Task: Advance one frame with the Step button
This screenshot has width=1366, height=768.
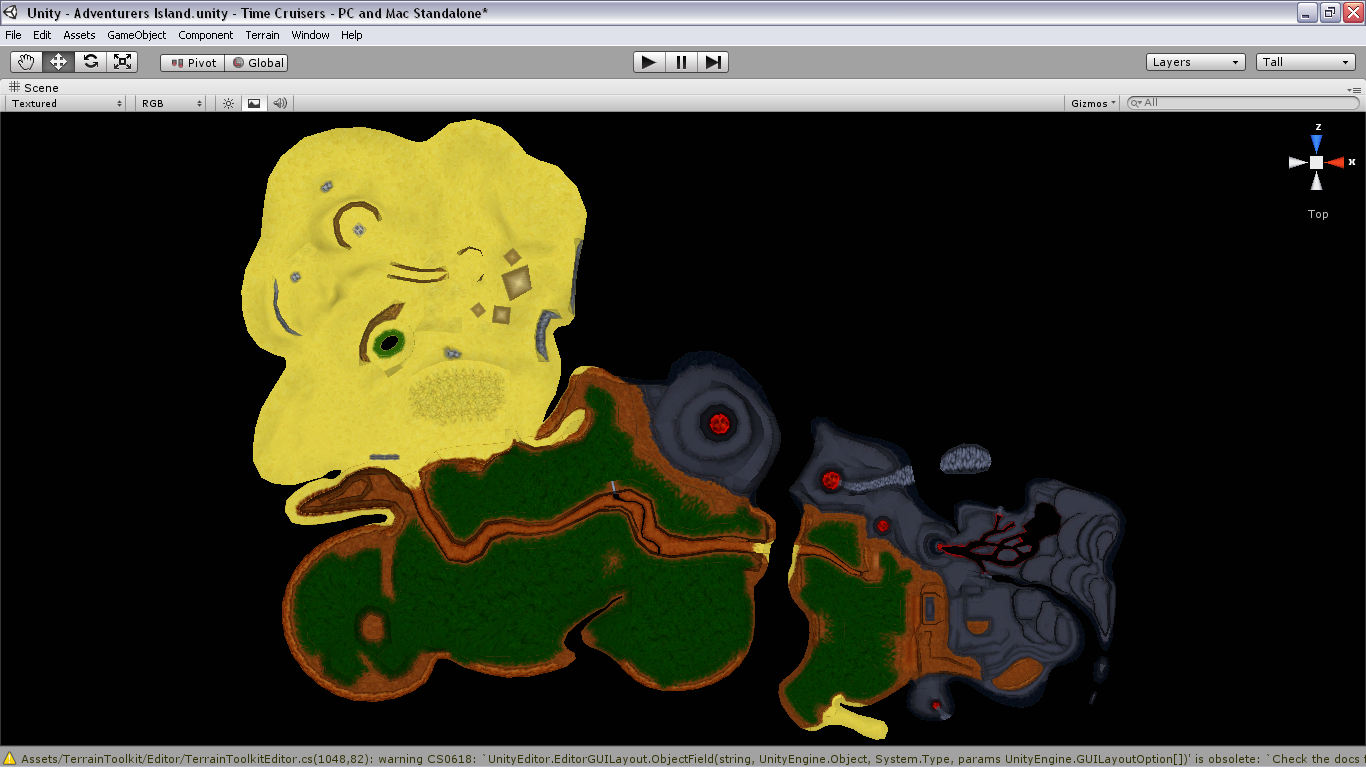Action: pos(713,62)
